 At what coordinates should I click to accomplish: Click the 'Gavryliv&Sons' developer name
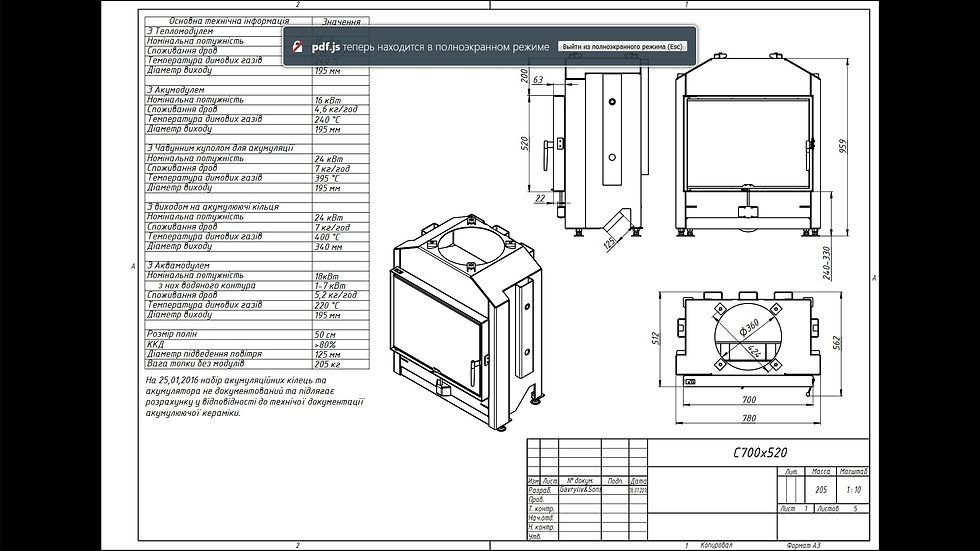(x=580, y=490)
